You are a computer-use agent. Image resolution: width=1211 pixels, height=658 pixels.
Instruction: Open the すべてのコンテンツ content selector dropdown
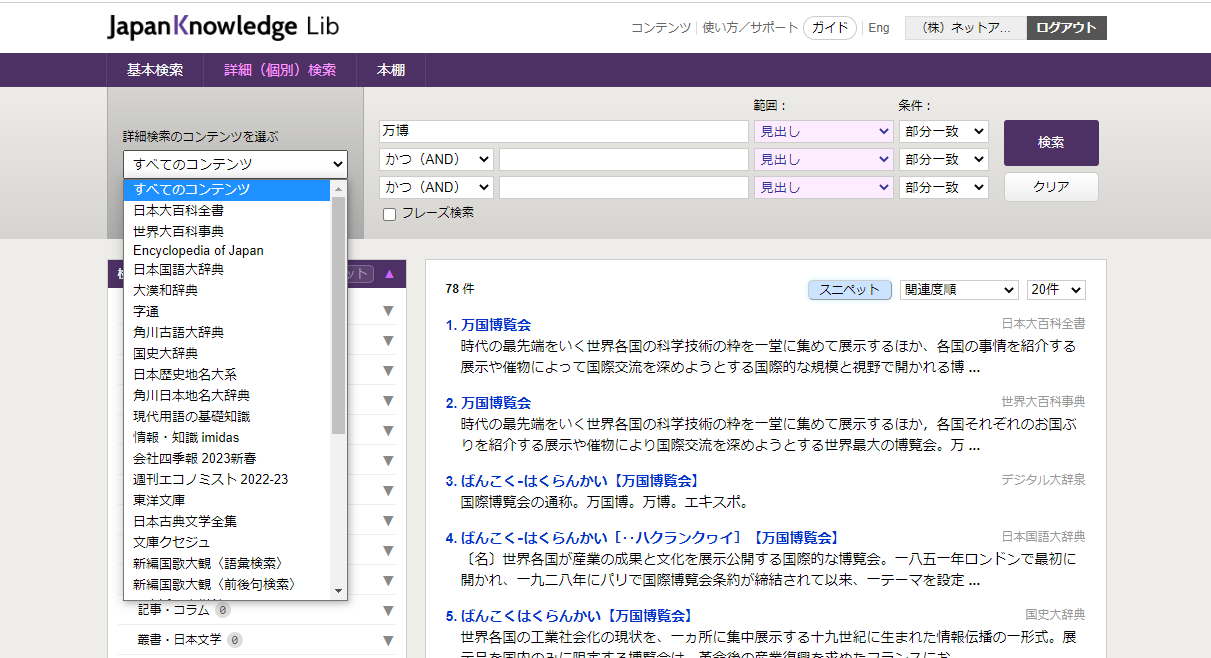point(235,164)
